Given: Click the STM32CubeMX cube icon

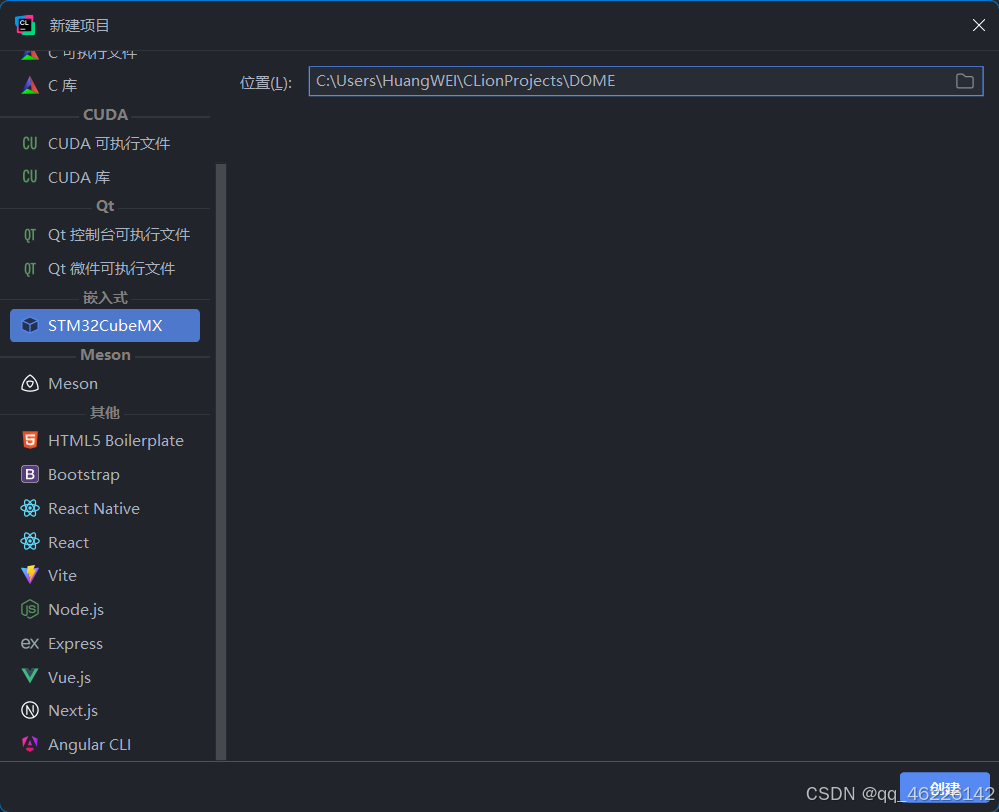Looking at the screenshot, I should coord(30,326).
